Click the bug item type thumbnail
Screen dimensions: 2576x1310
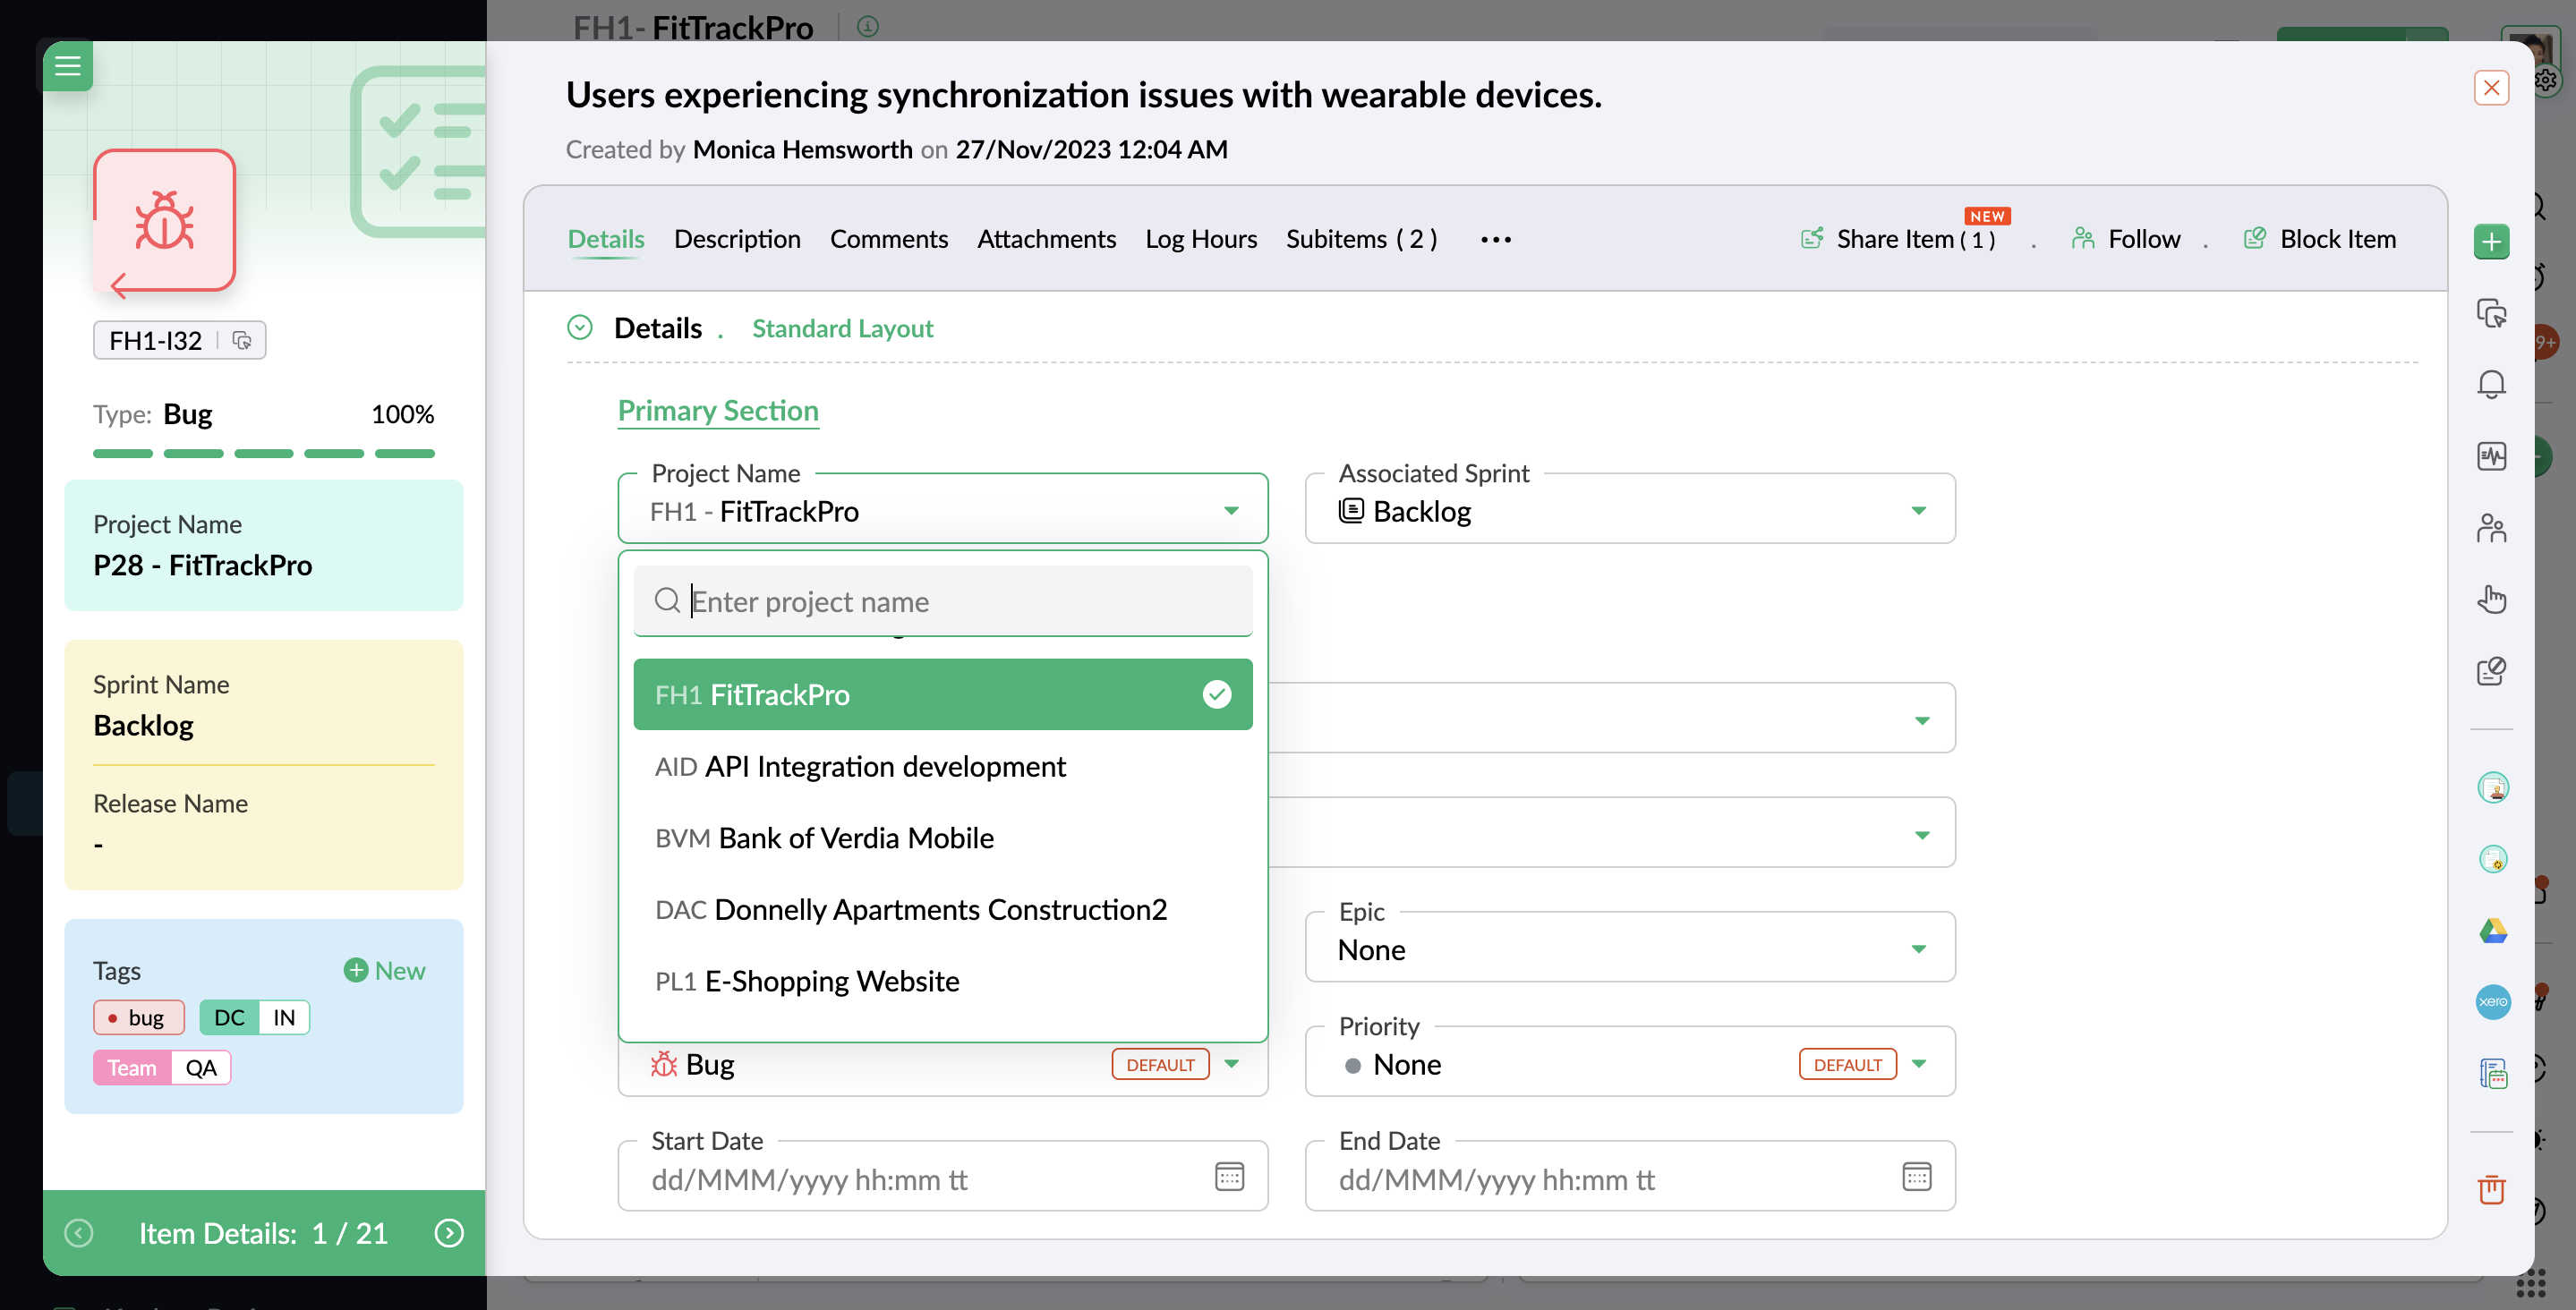165,221
